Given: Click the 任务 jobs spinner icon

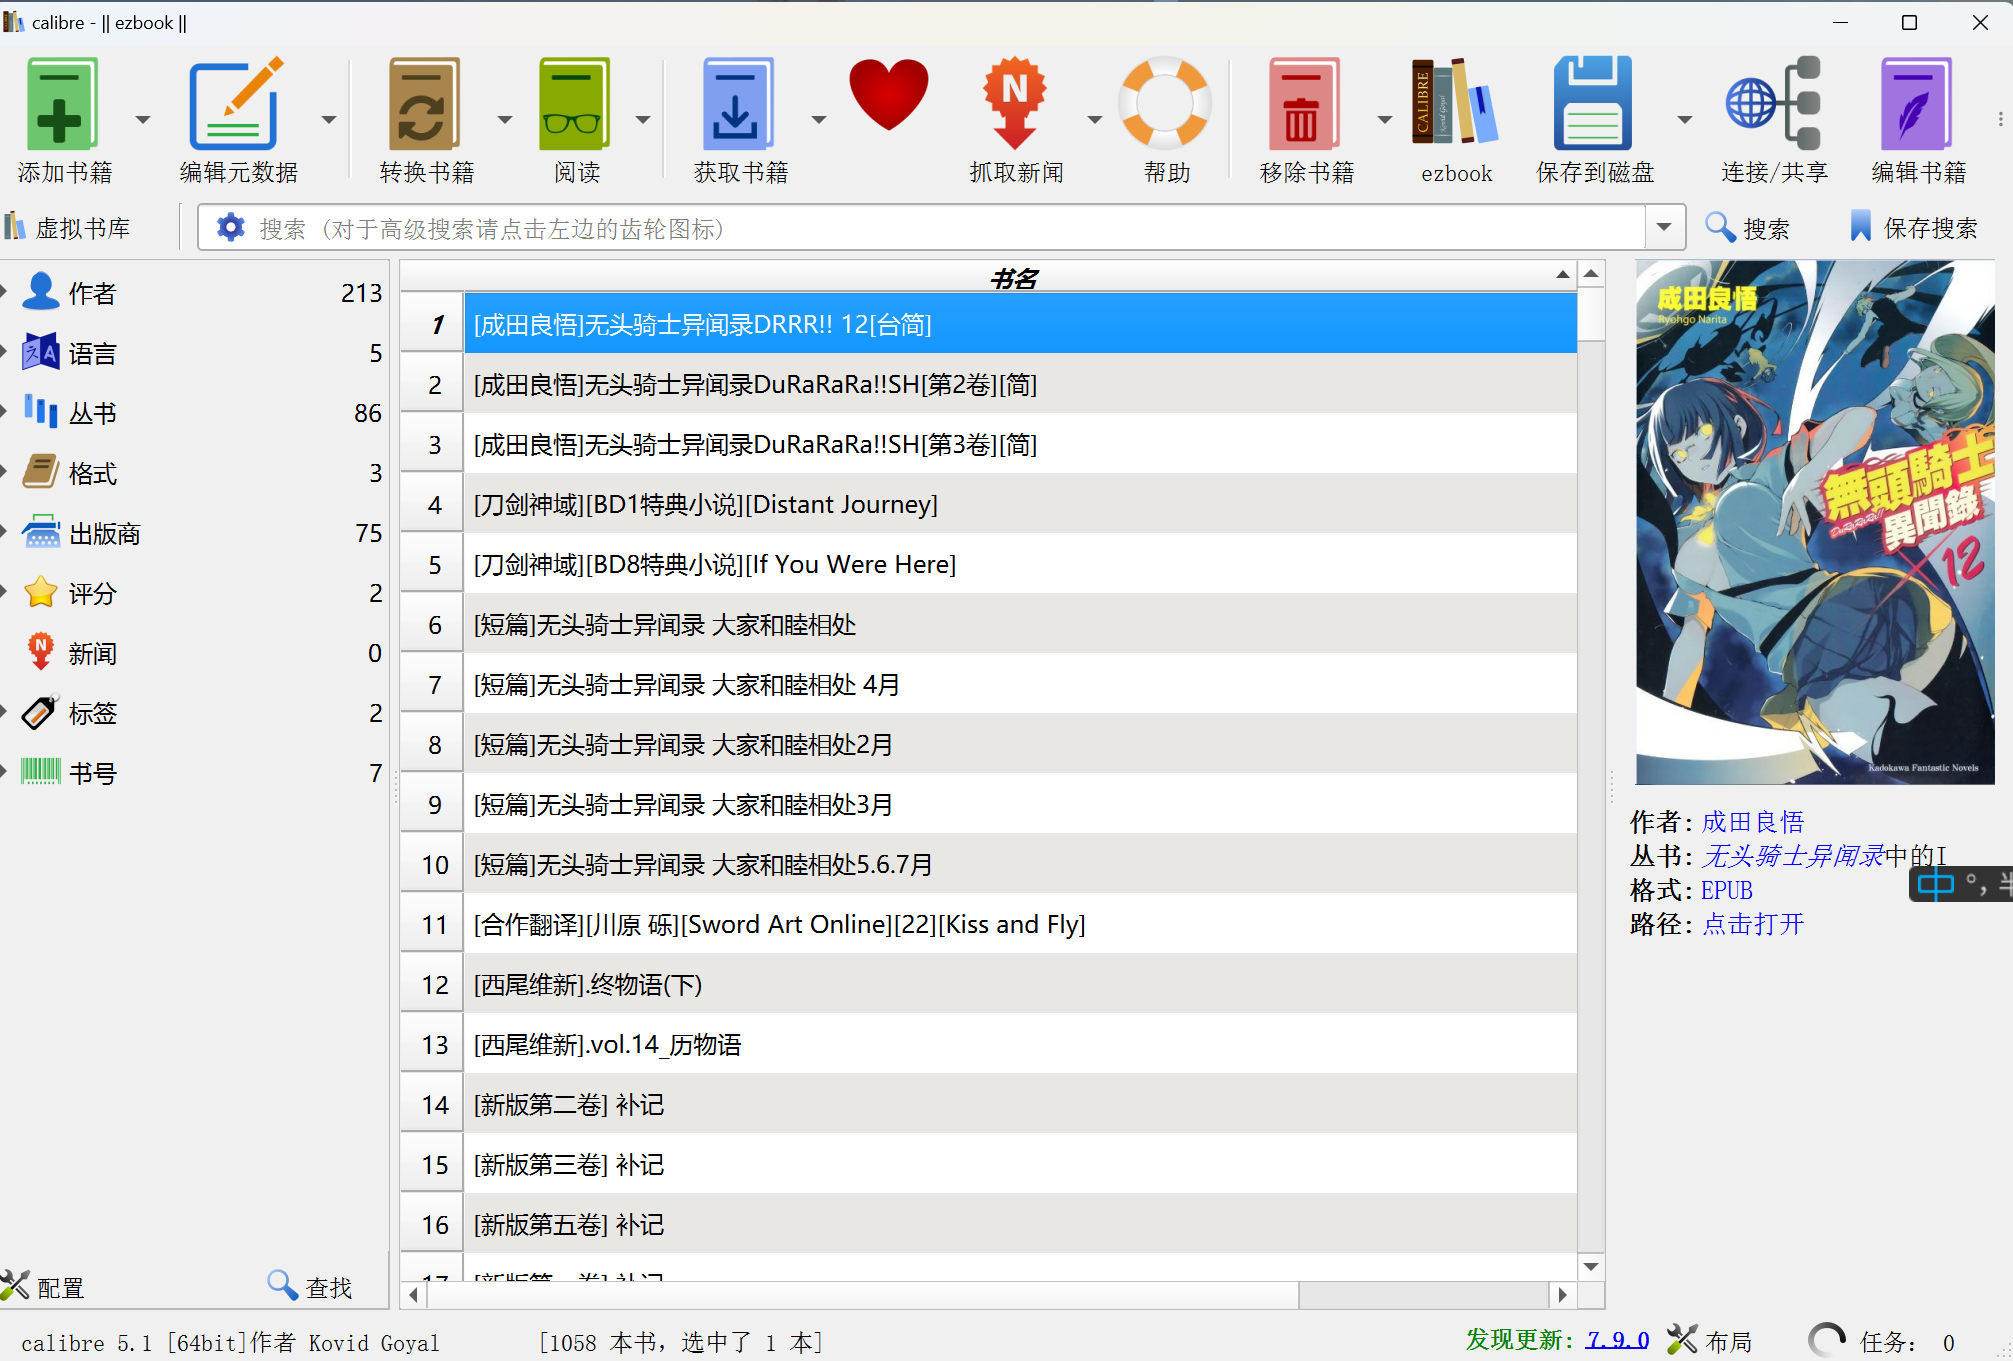Looking at the screenshot, I should (x=1827, y=1341).
